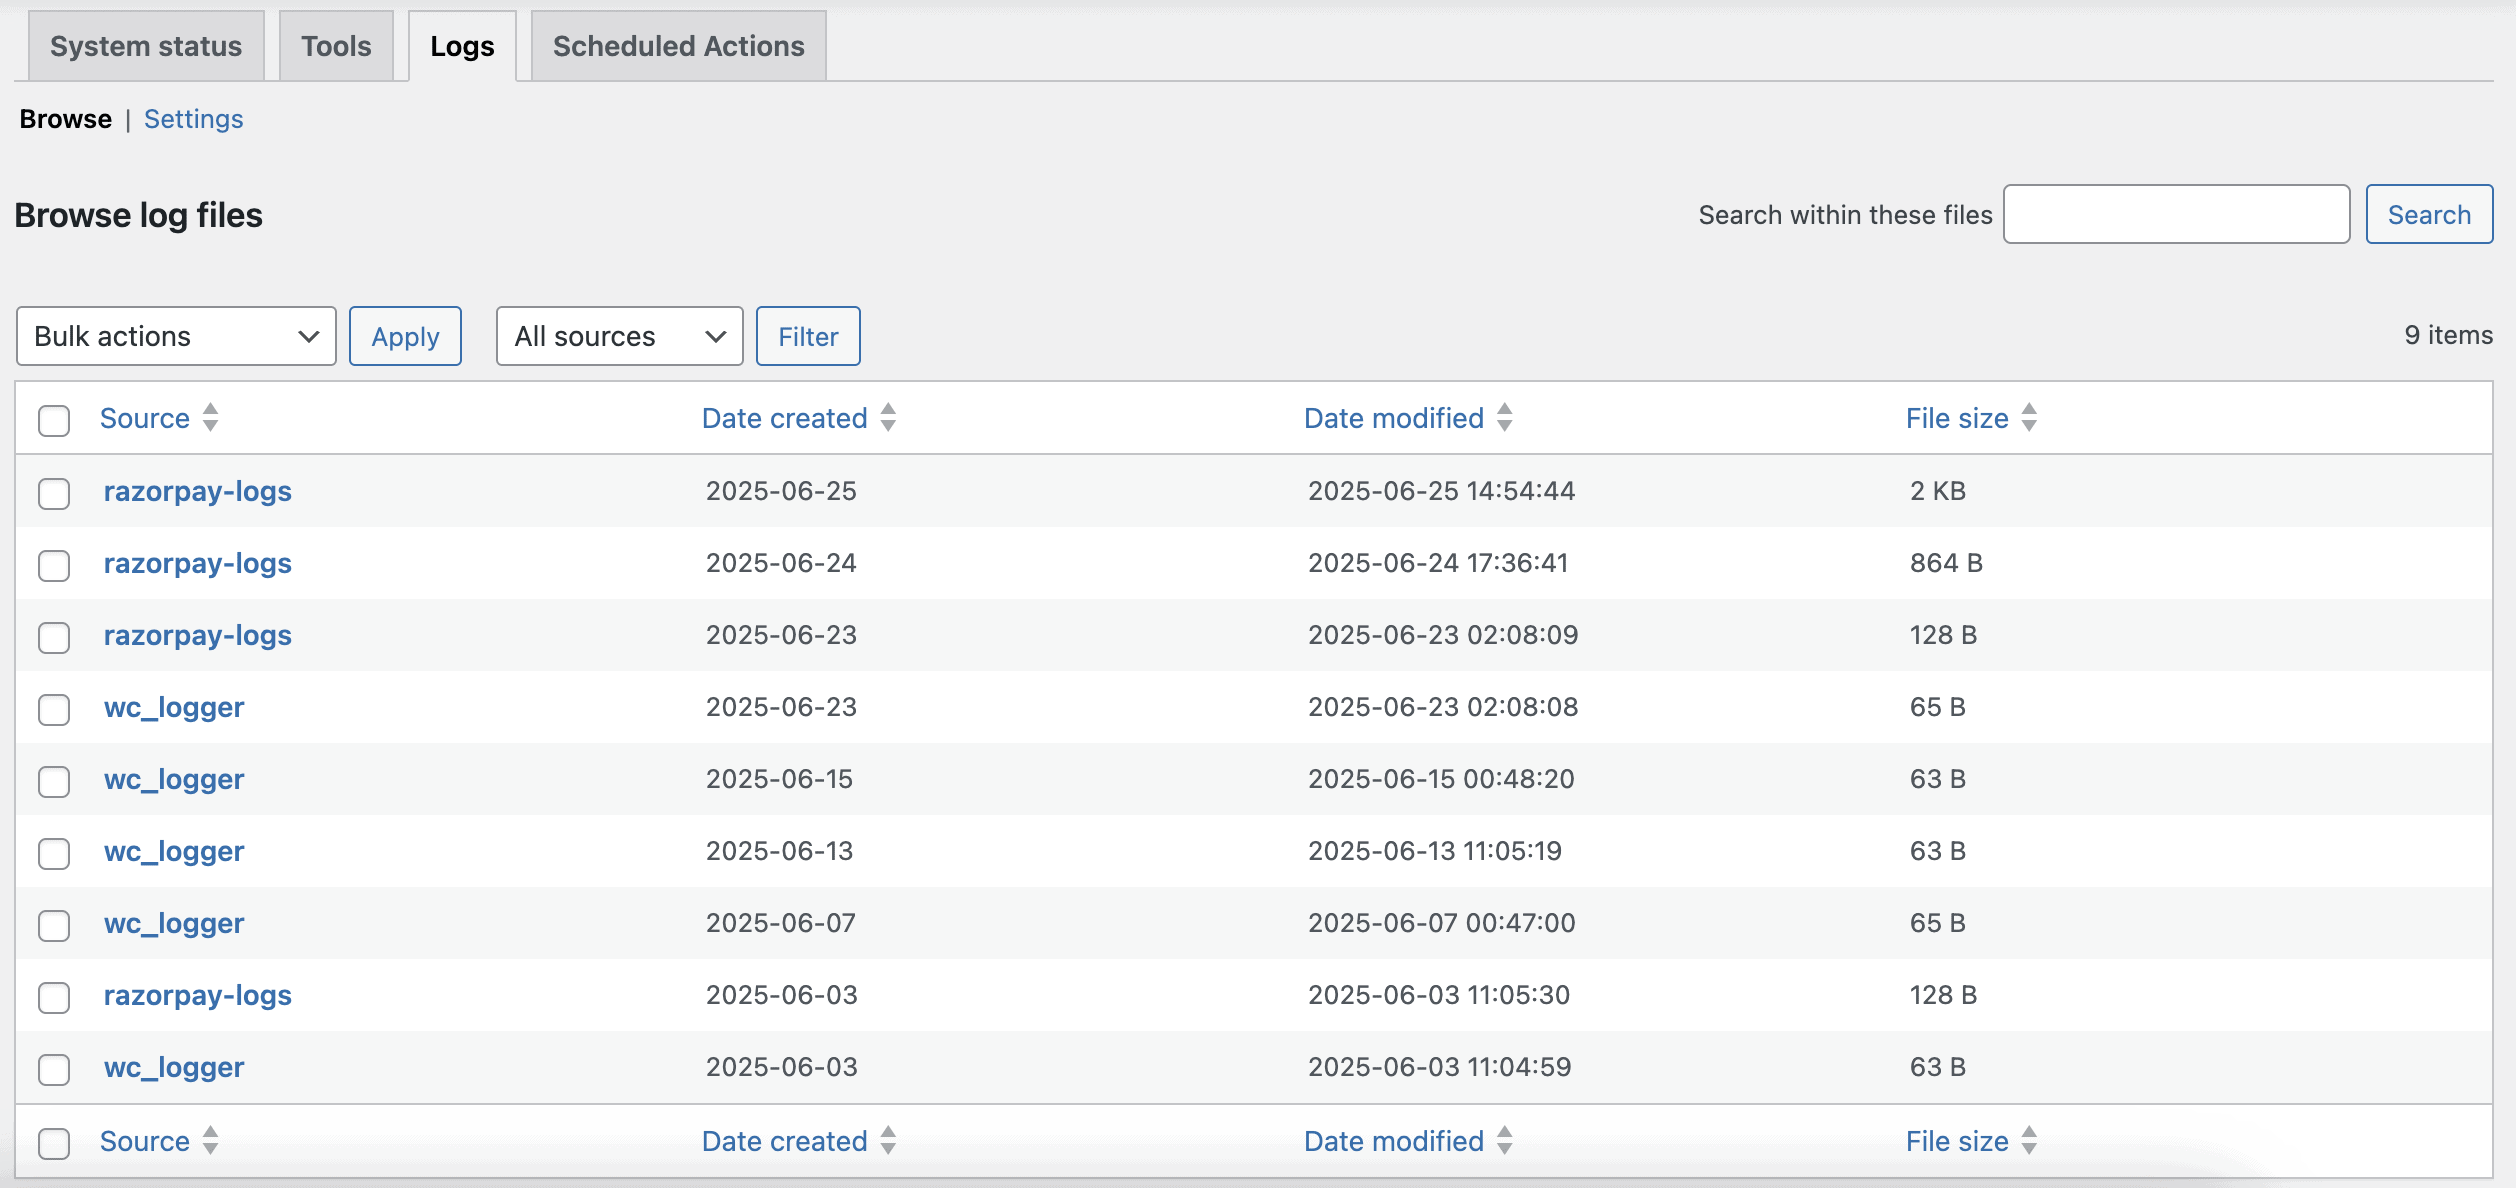Open wc_logger file created 2025-06-13
This screenshot has height=1188, width=2516.
tap(174, 851)
